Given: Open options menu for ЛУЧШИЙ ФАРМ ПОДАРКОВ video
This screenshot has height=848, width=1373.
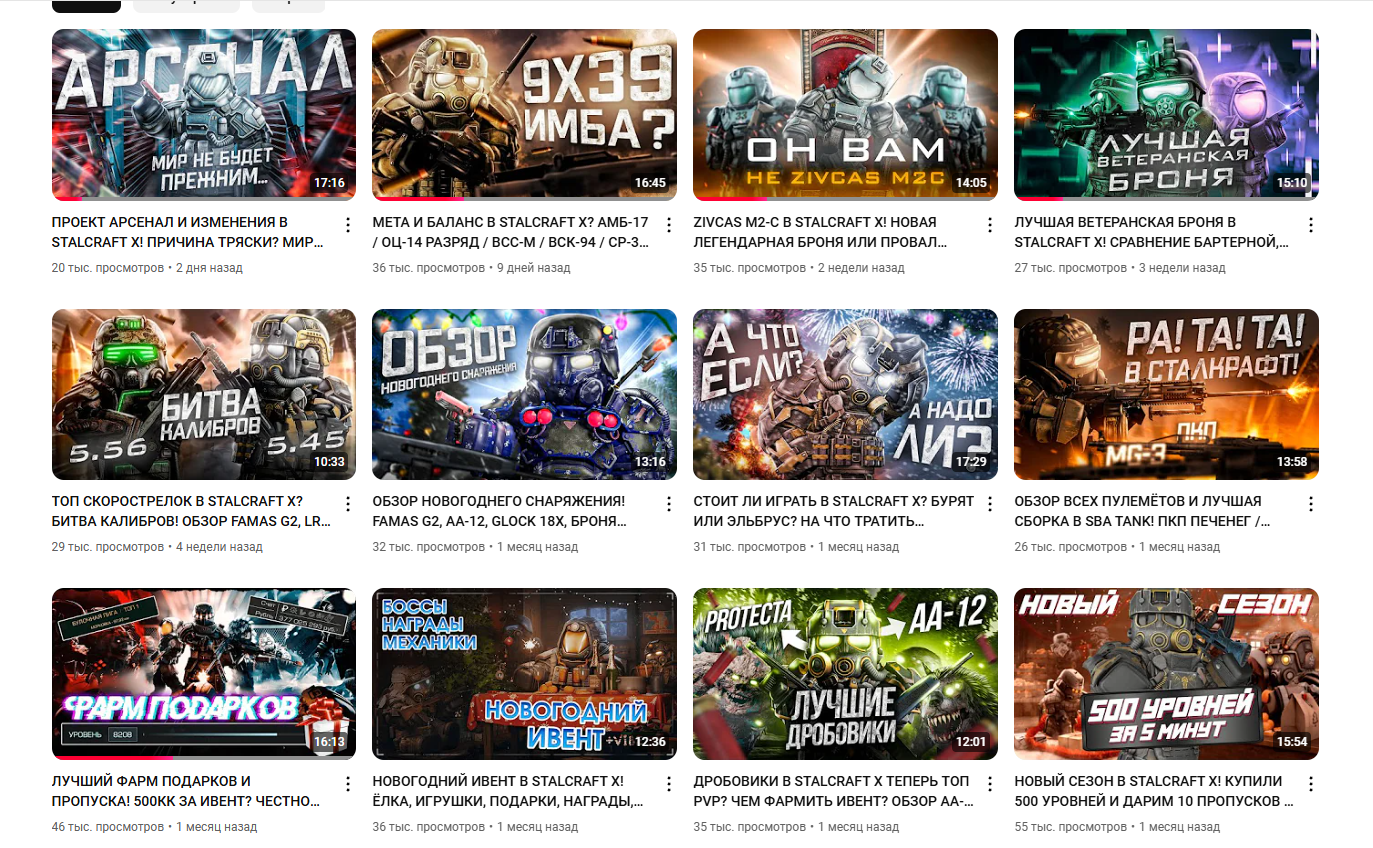Looking at the screenshot, I should pos(348,784).
